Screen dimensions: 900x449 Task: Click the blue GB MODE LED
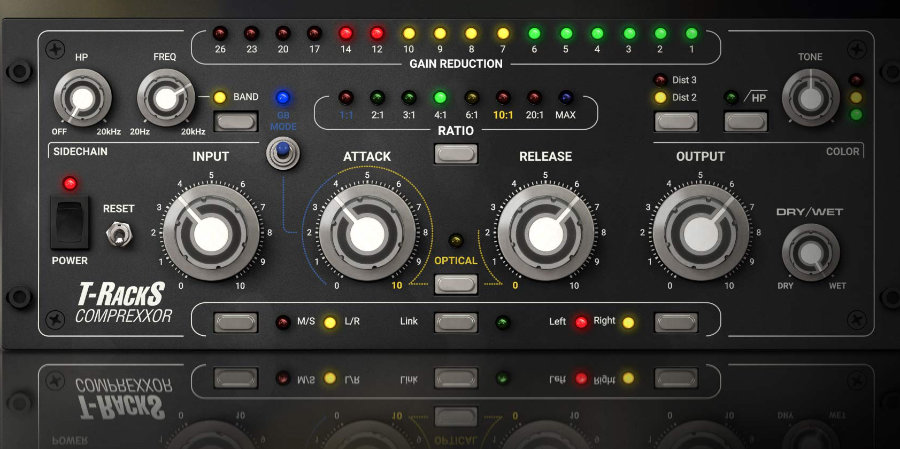coord(282,97)
